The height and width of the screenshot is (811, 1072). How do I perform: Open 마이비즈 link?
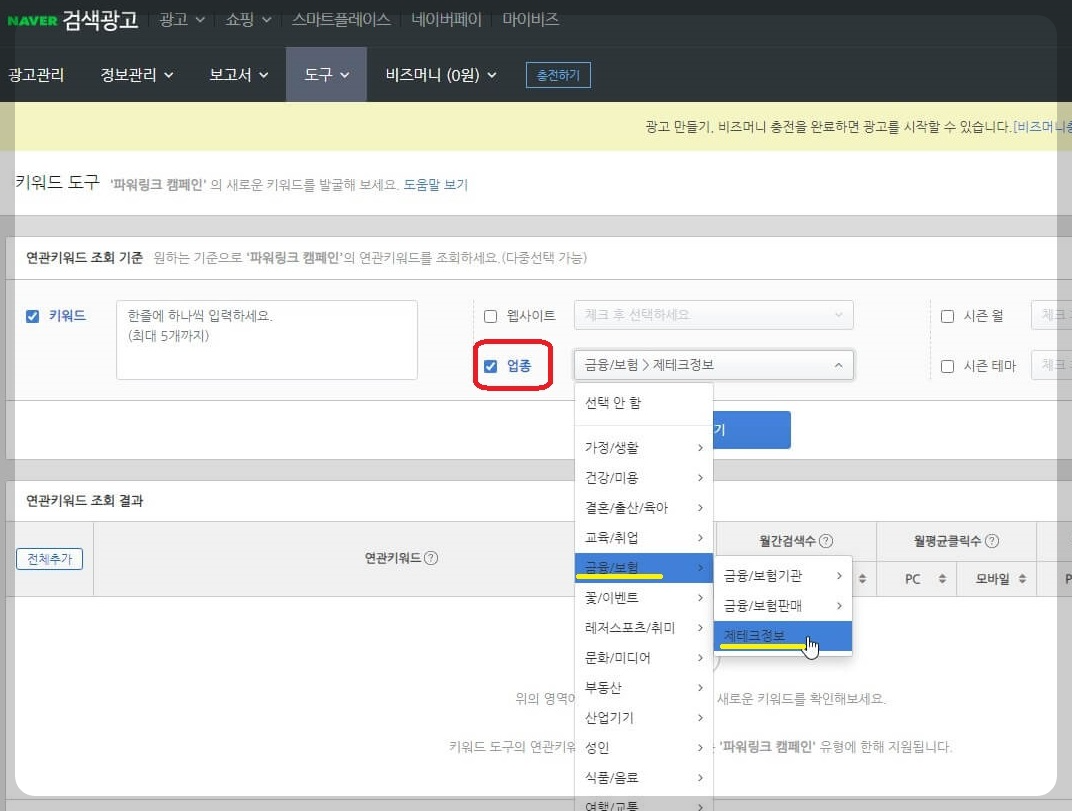pos(531,19)
